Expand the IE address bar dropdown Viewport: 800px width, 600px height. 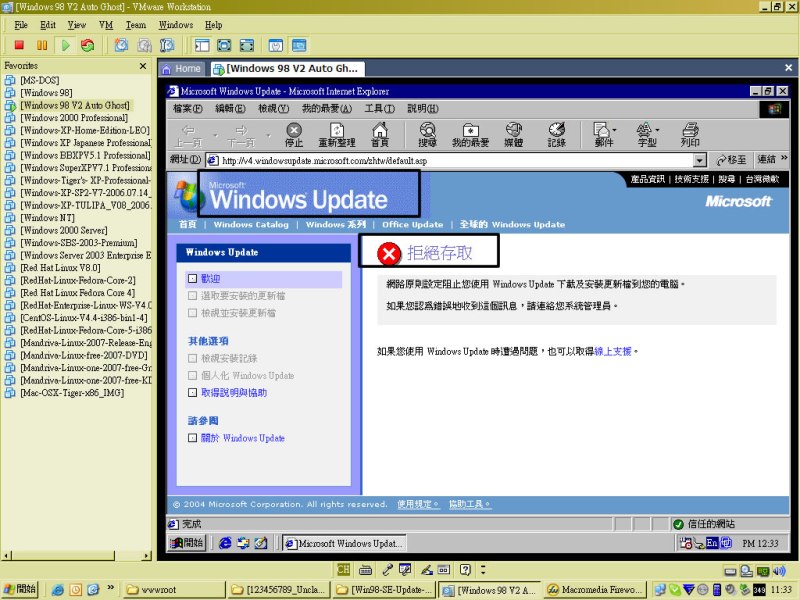[700, 161]
